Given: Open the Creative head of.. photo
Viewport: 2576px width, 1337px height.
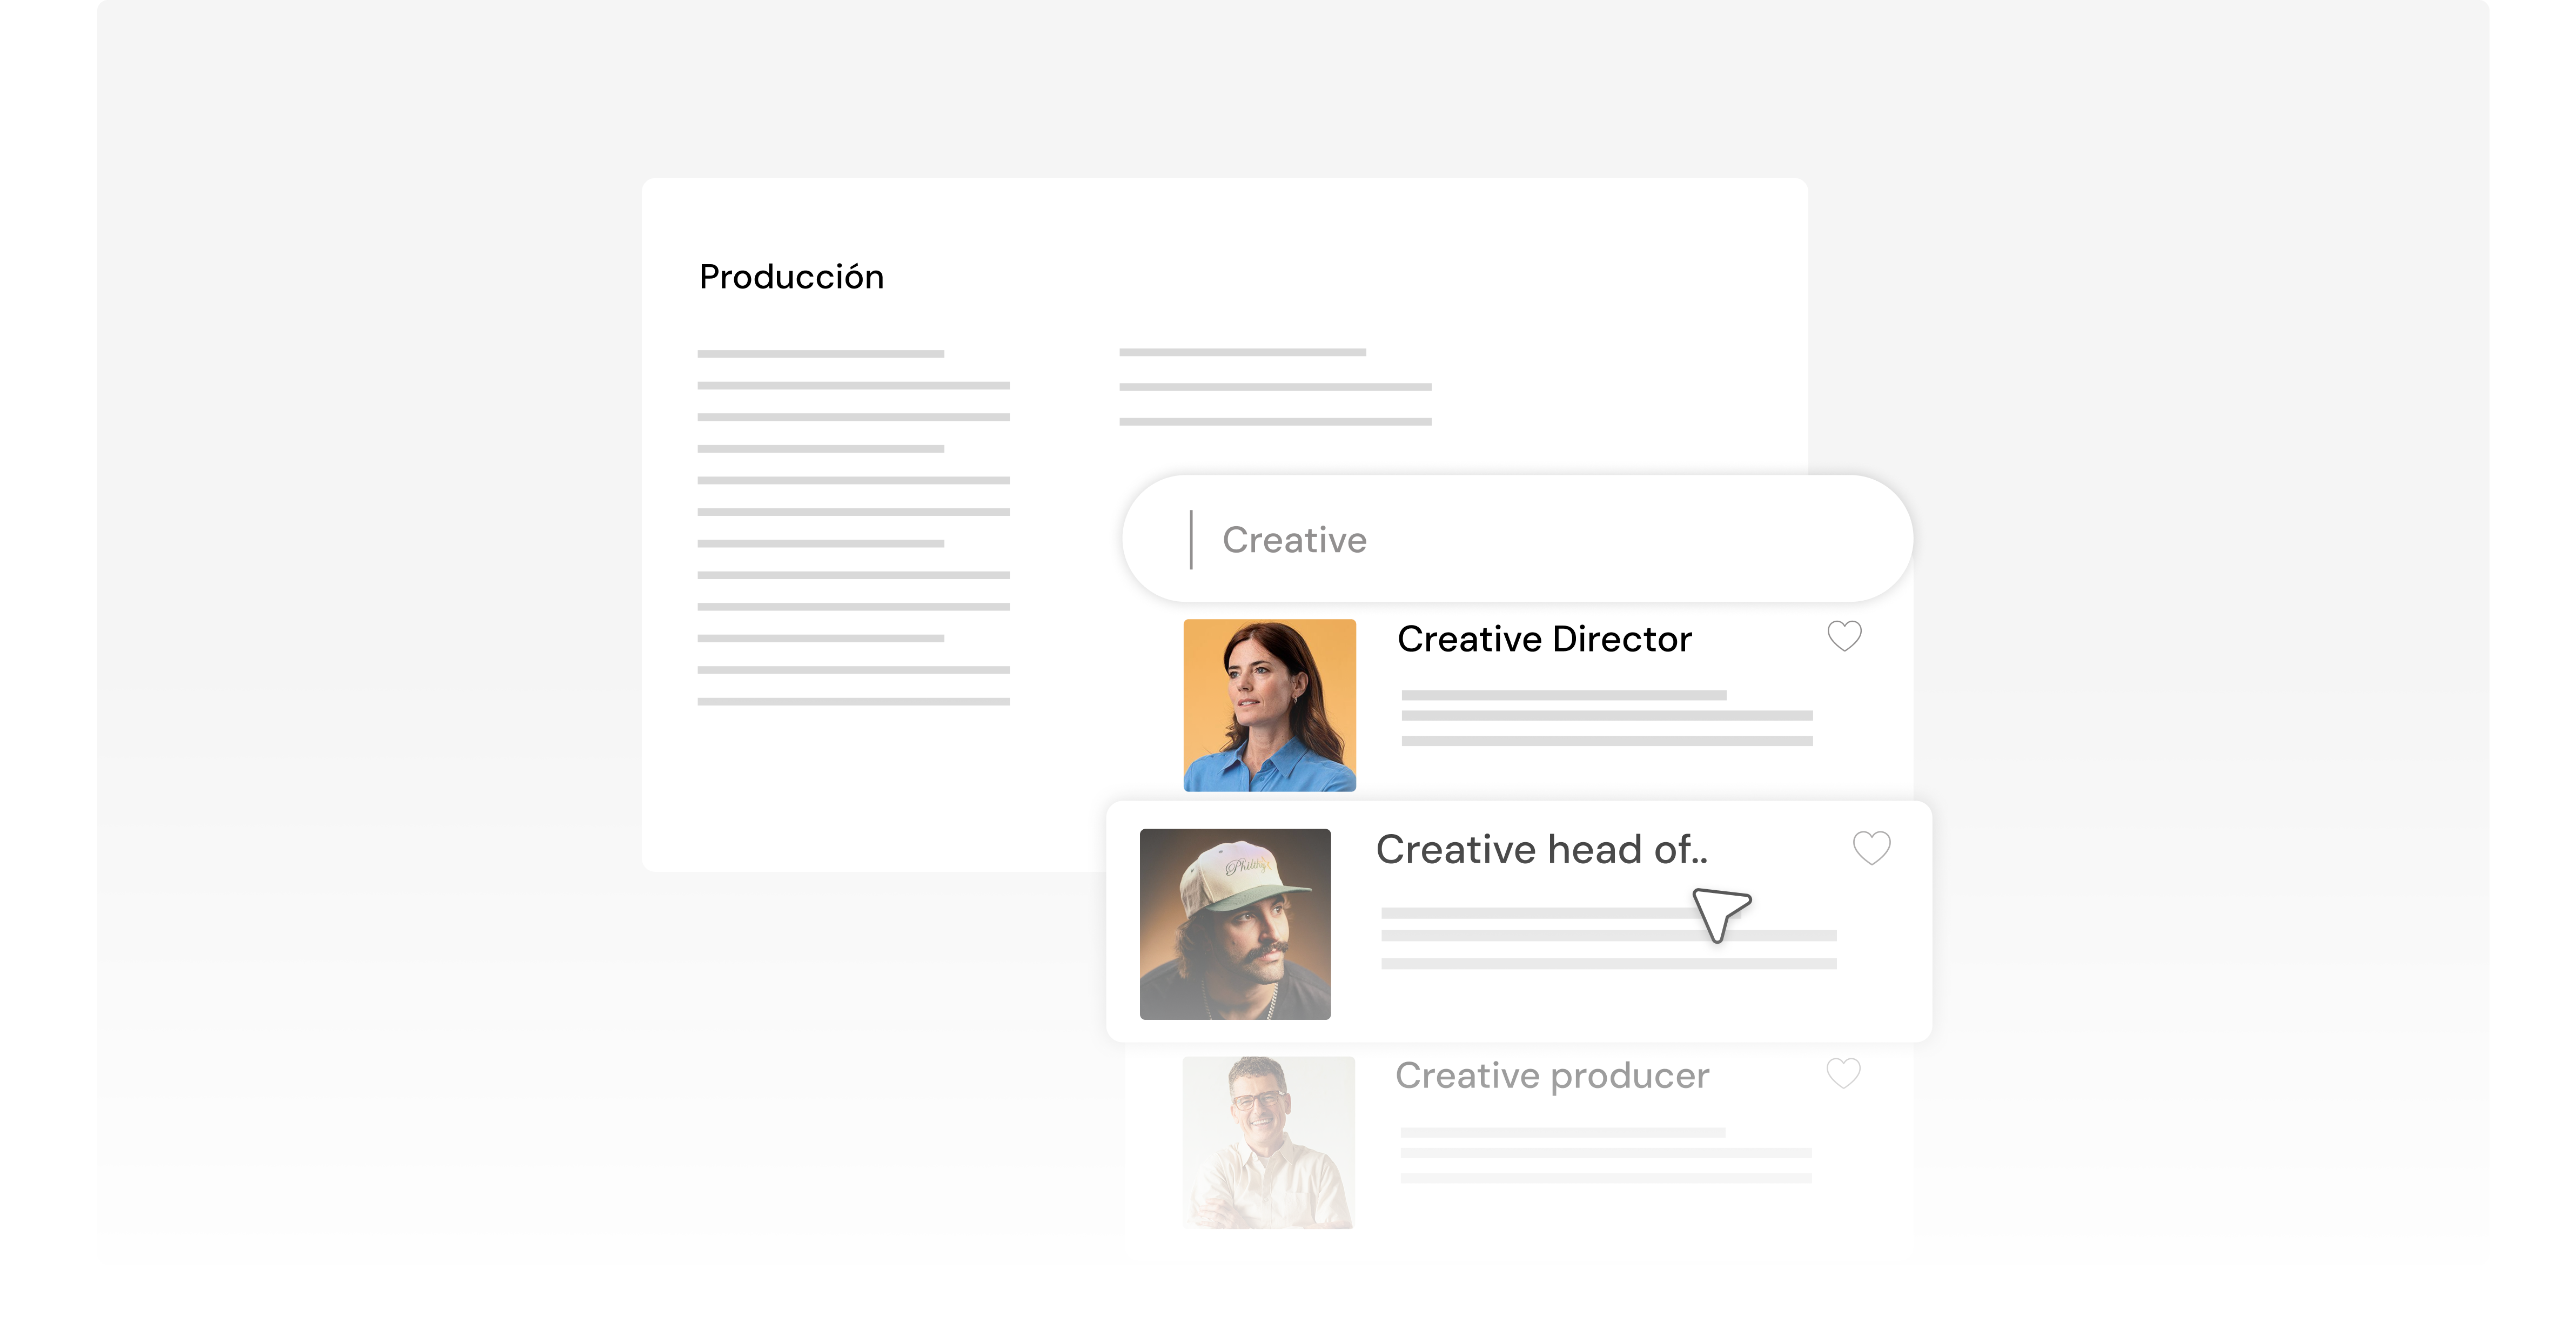Looking at the screenshot, I should click(1235, 924).
